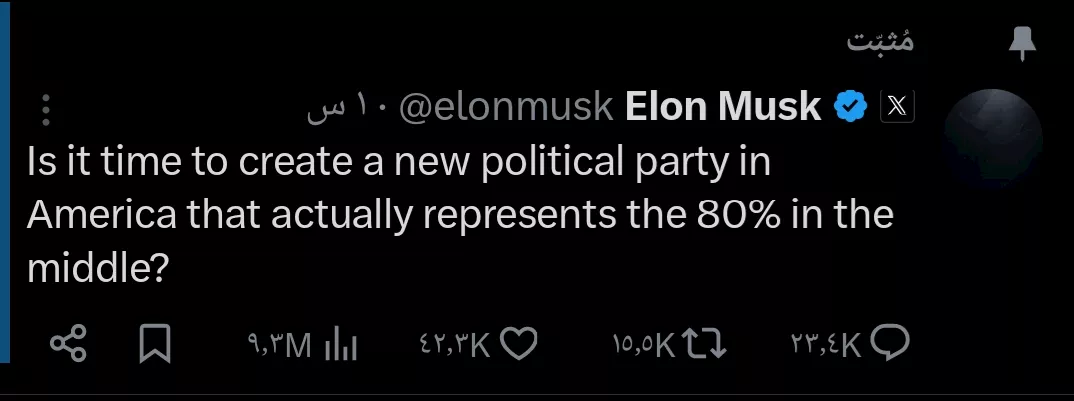Open the @elonmusk handle link
The image size is (1074, 401).
click(505, 107)
